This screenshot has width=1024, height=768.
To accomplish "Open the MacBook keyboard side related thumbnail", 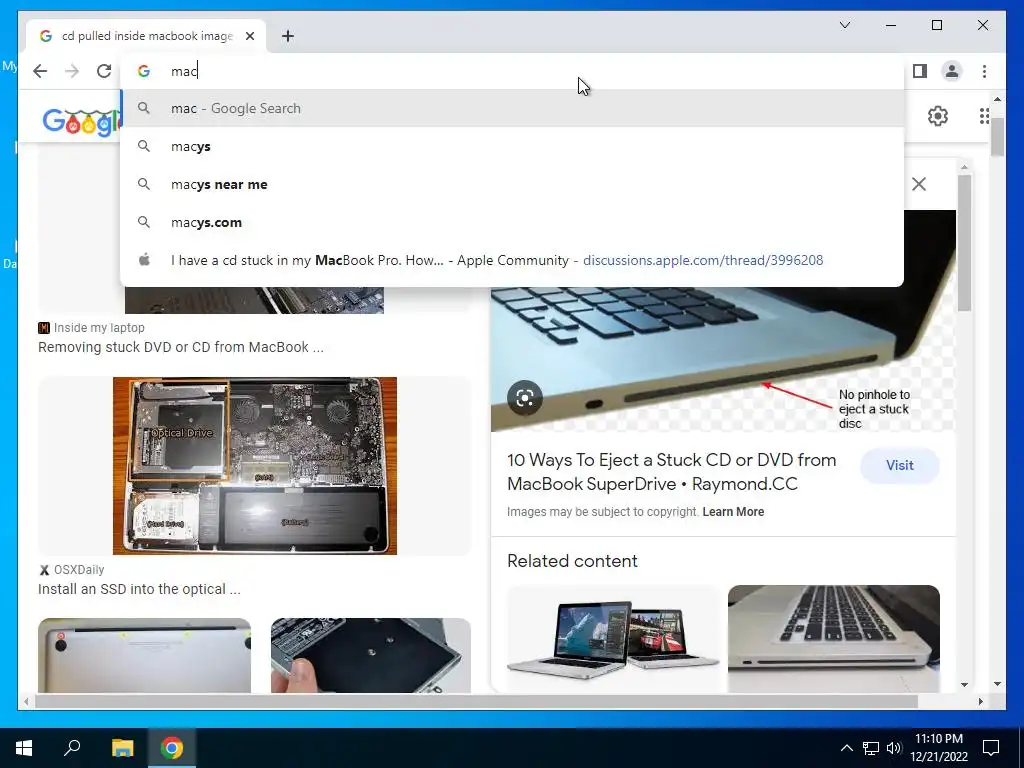I will point(834,639).
